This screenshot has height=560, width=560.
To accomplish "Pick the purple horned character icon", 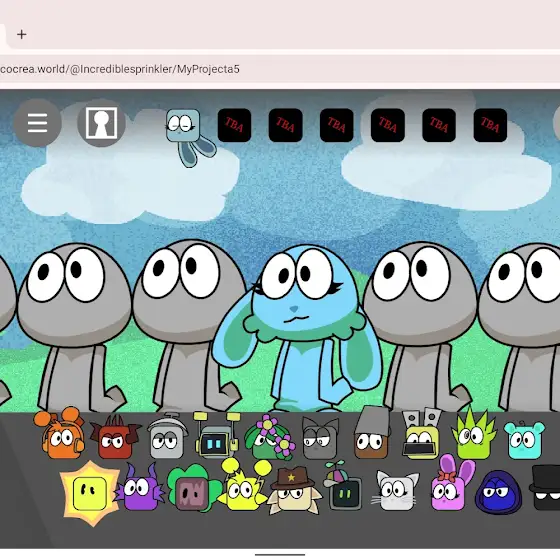I will (x=140, y=488).
